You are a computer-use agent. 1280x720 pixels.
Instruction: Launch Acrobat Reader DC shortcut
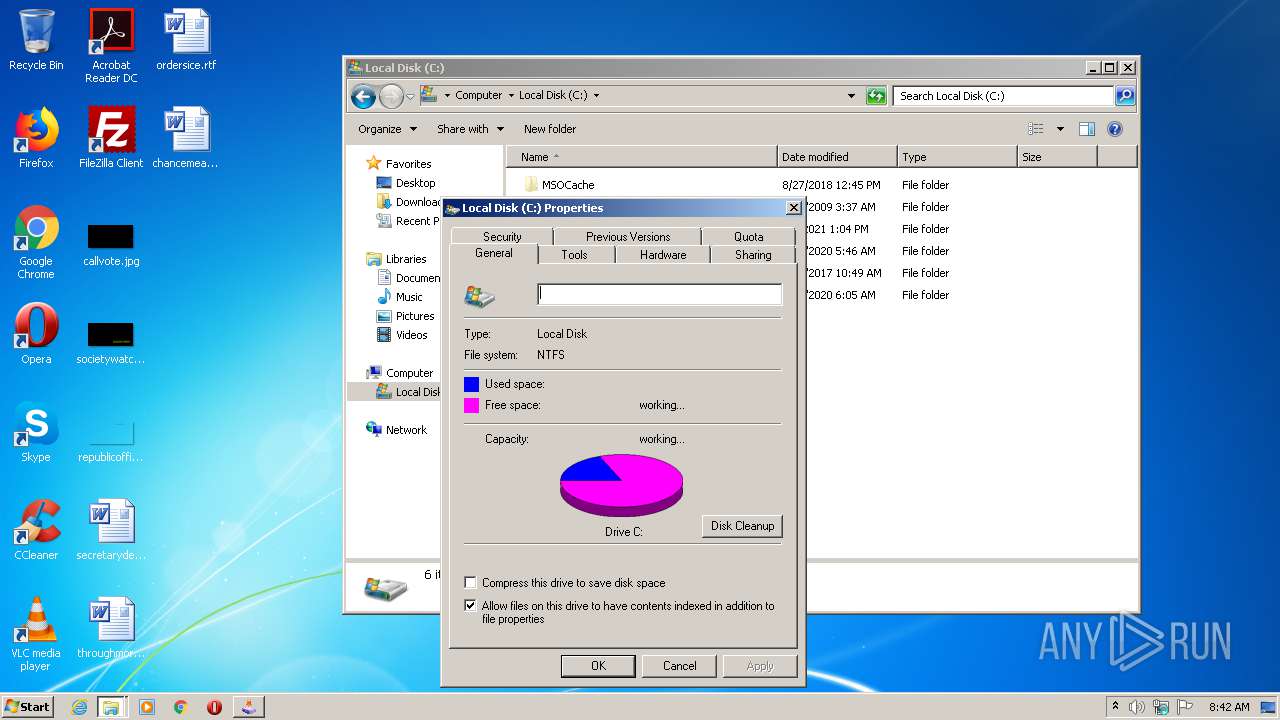click(x=111, y=46)
